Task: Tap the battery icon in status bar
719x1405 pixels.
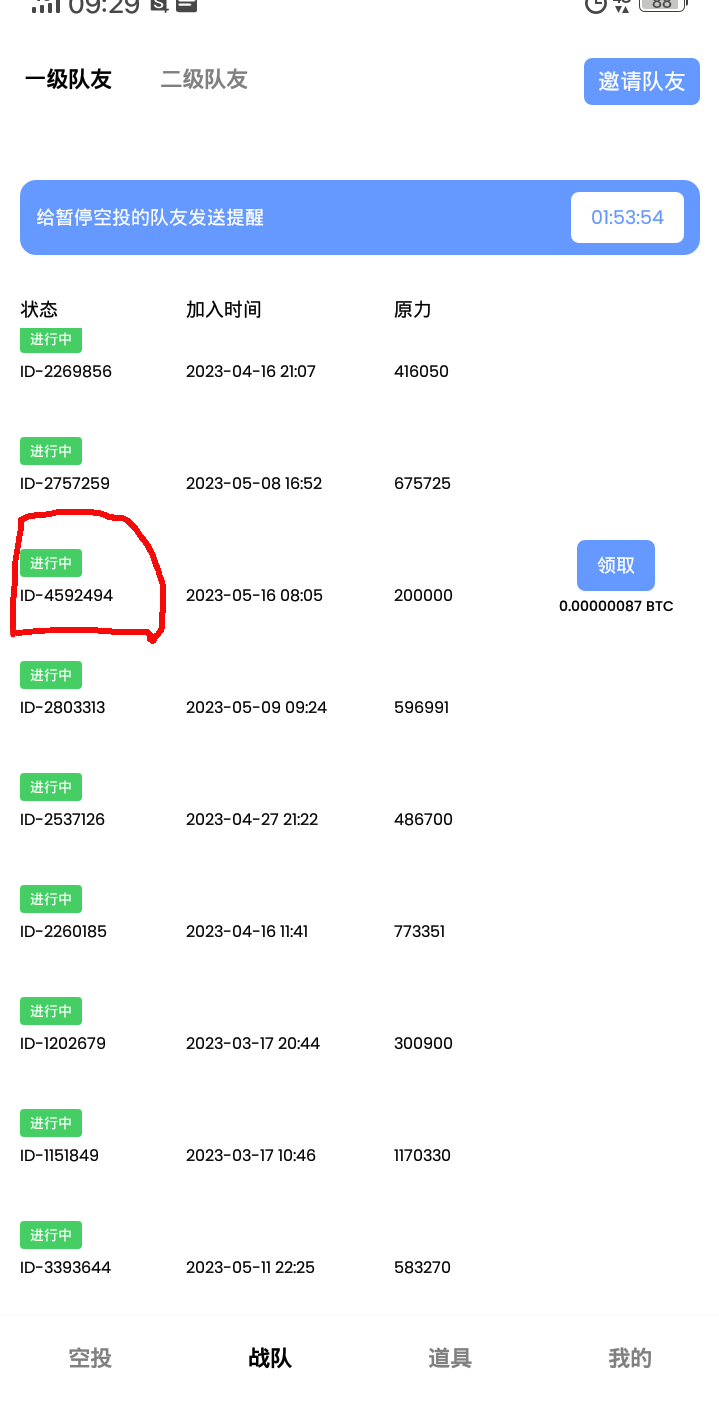Action: tap(662, 4)
